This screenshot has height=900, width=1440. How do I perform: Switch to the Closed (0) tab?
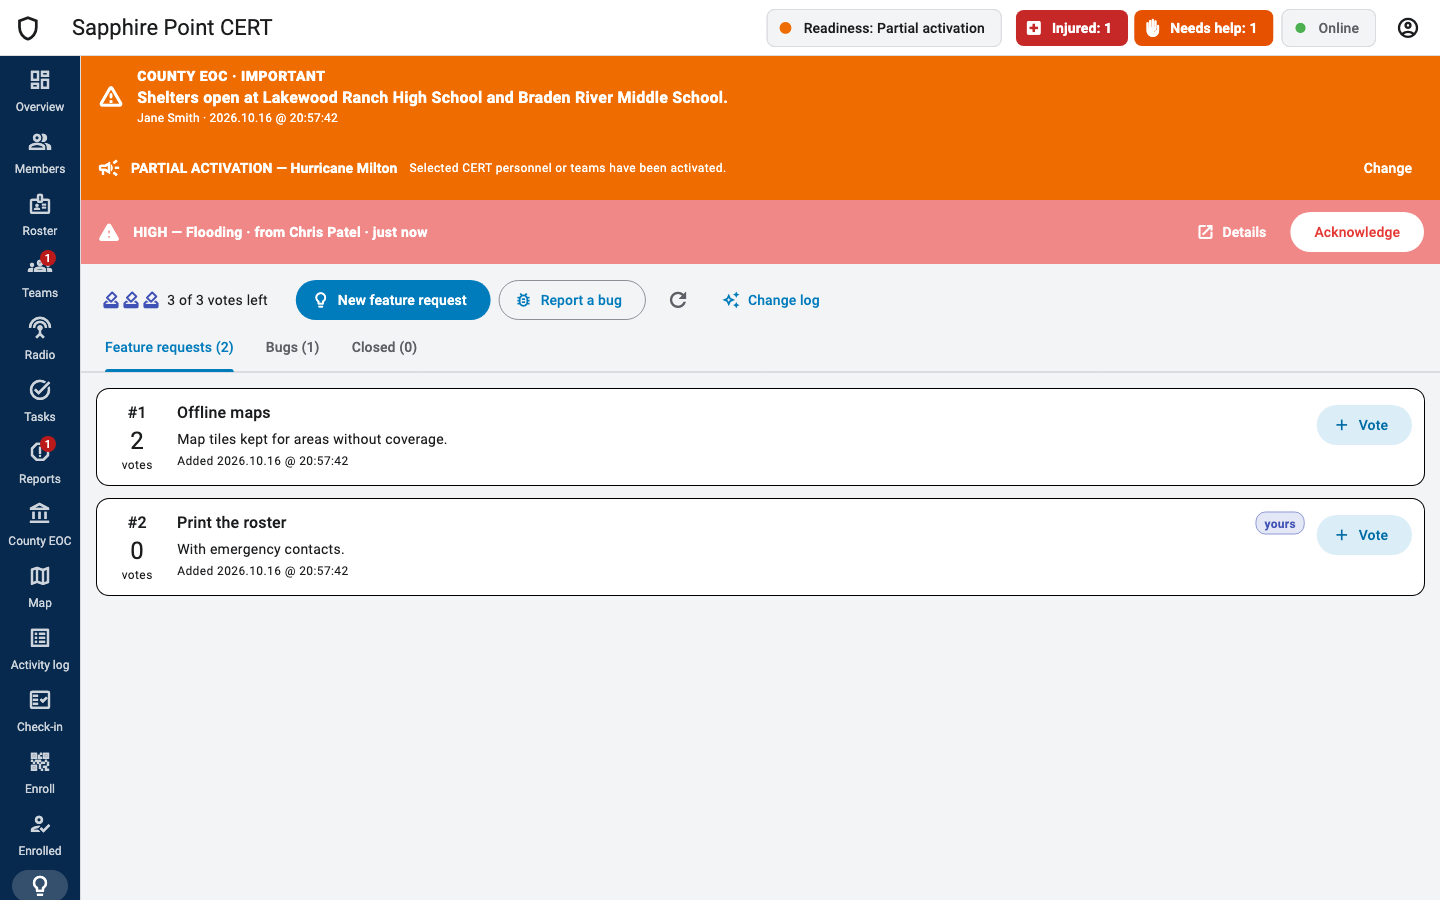[x=384, y=348]
